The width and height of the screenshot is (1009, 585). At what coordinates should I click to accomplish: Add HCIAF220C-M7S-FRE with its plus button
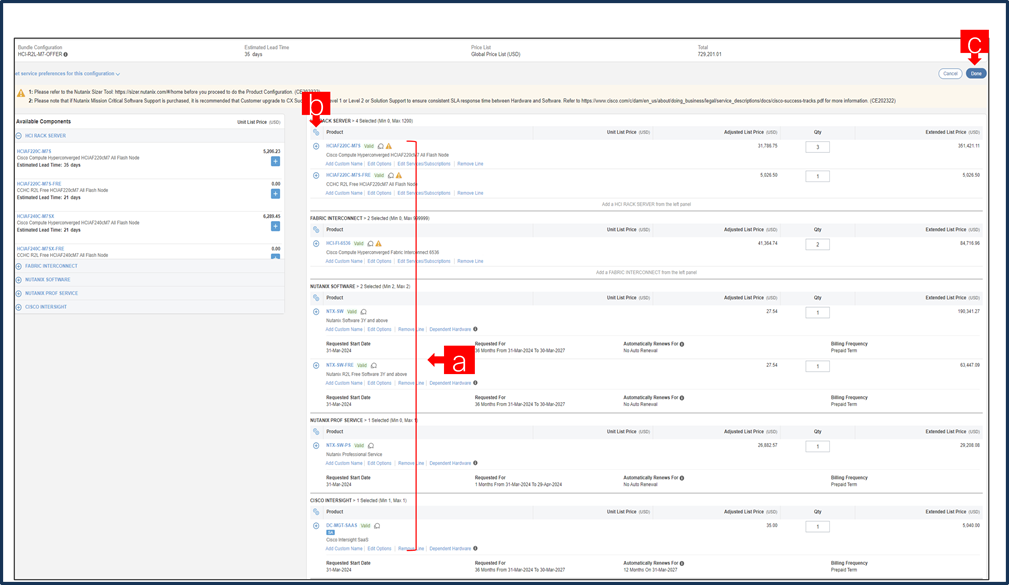pyautogui.click(x=275, y=194)
